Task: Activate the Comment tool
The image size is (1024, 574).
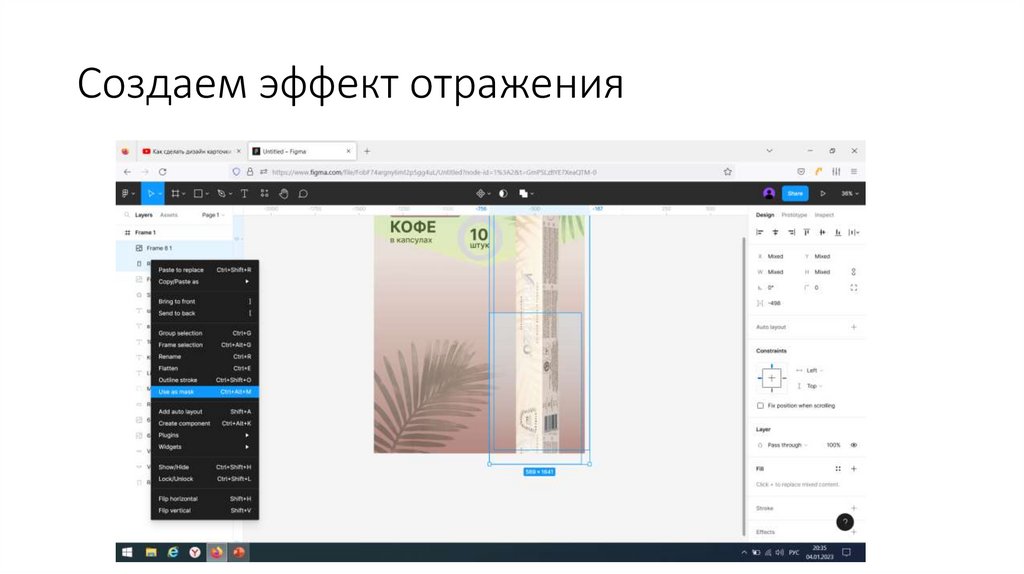Action: point(303,193)
